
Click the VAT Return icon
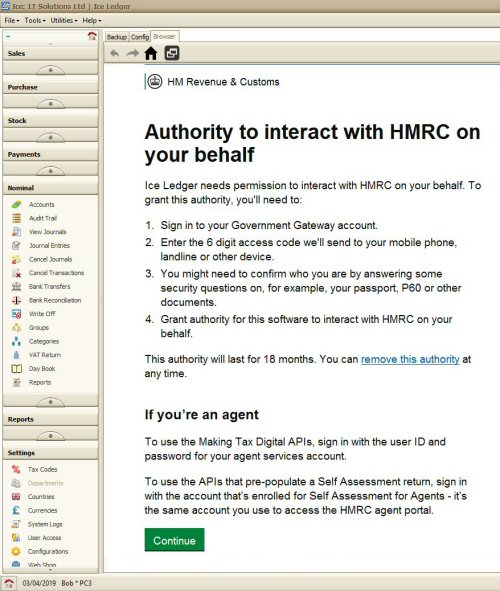[16, 355]
